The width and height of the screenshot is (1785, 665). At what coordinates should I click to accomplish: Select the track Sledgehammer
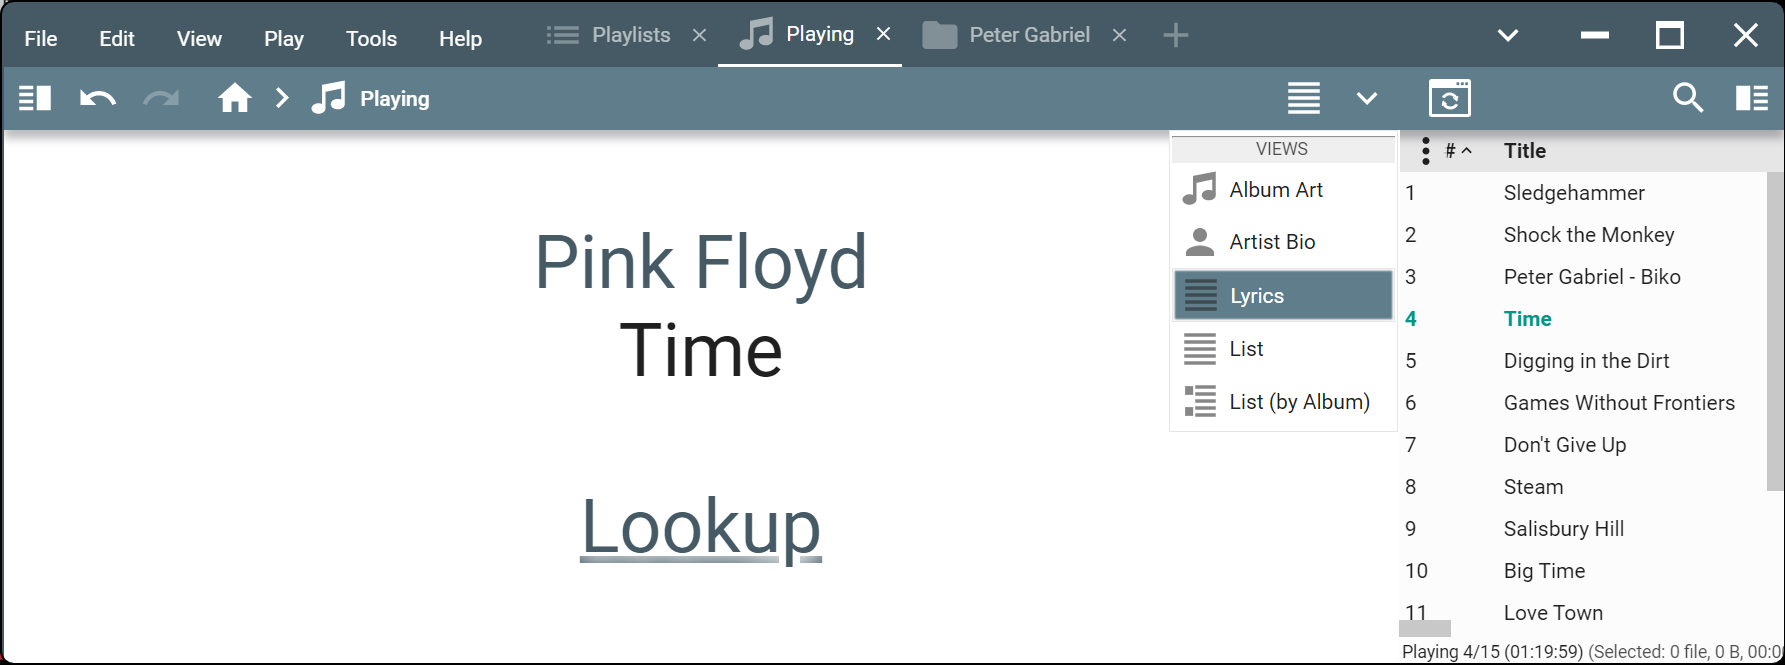pyautogui.click(x=1573, y=193)
